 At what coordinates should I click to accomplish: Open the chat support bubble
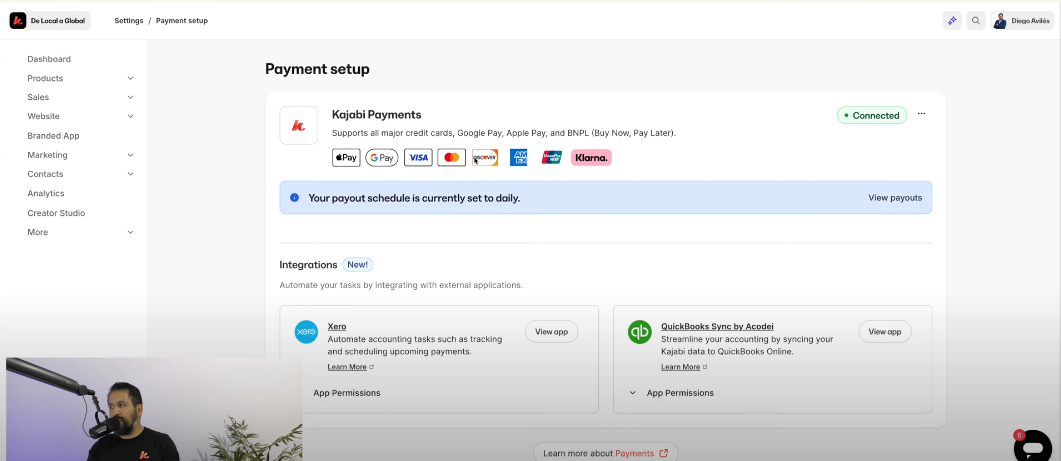pos(1033,446)
